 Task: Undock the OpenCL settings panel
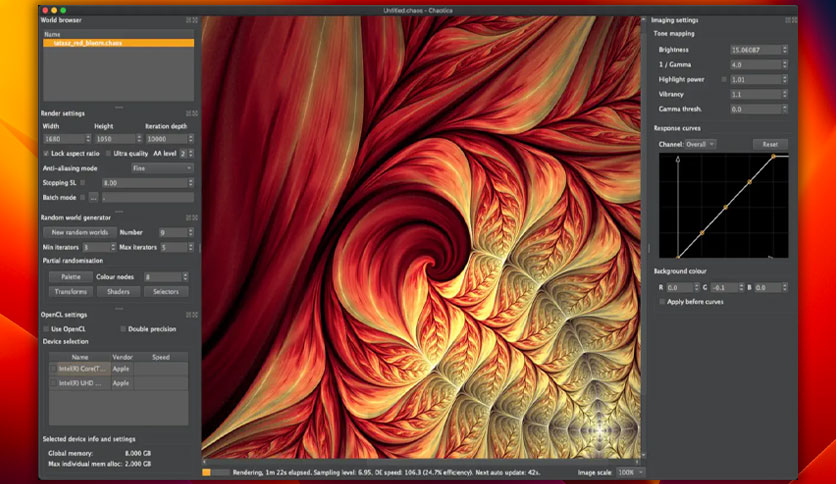pos(189,315)
